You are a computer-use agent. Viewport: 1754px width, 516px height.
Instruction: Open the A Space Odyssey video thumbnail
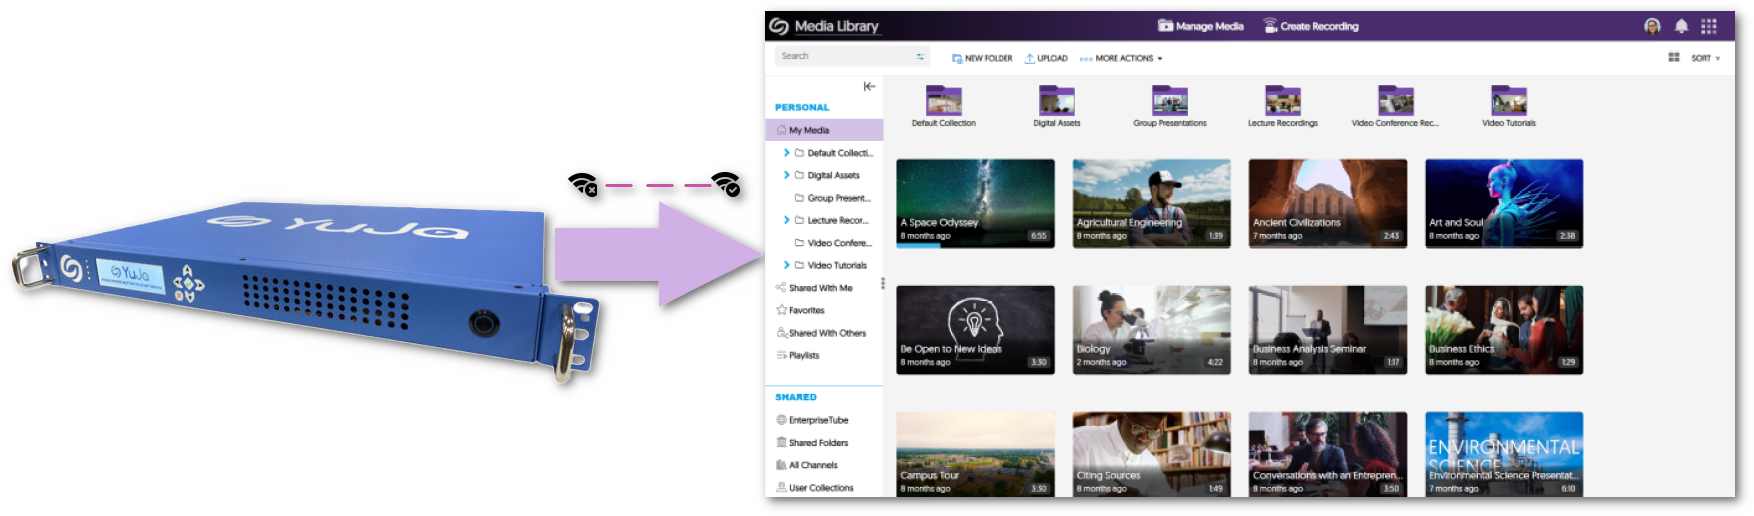click(975, 203)
